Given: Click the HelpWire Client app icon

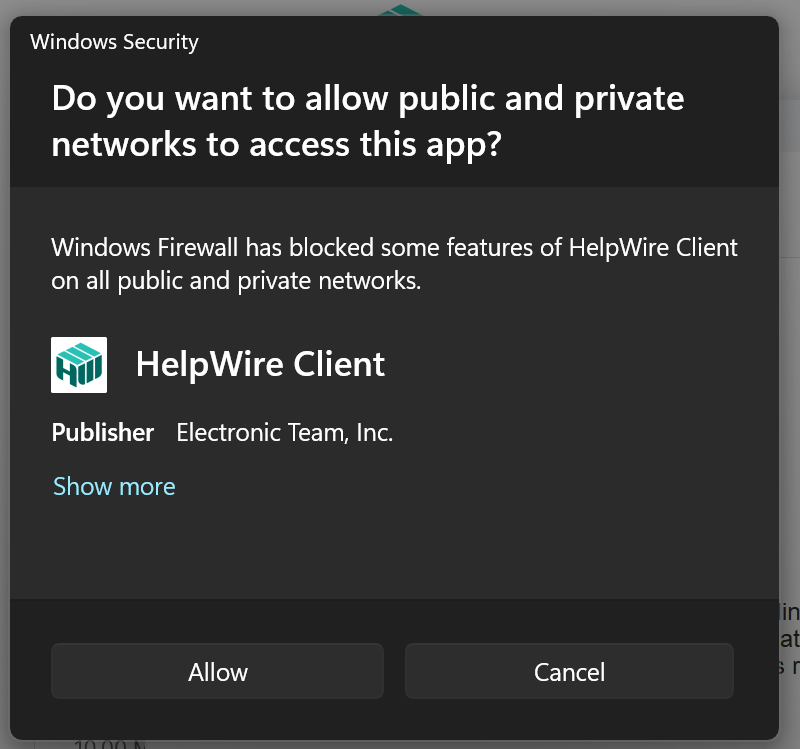Looking at the screenshot, I should click(79, 364).
